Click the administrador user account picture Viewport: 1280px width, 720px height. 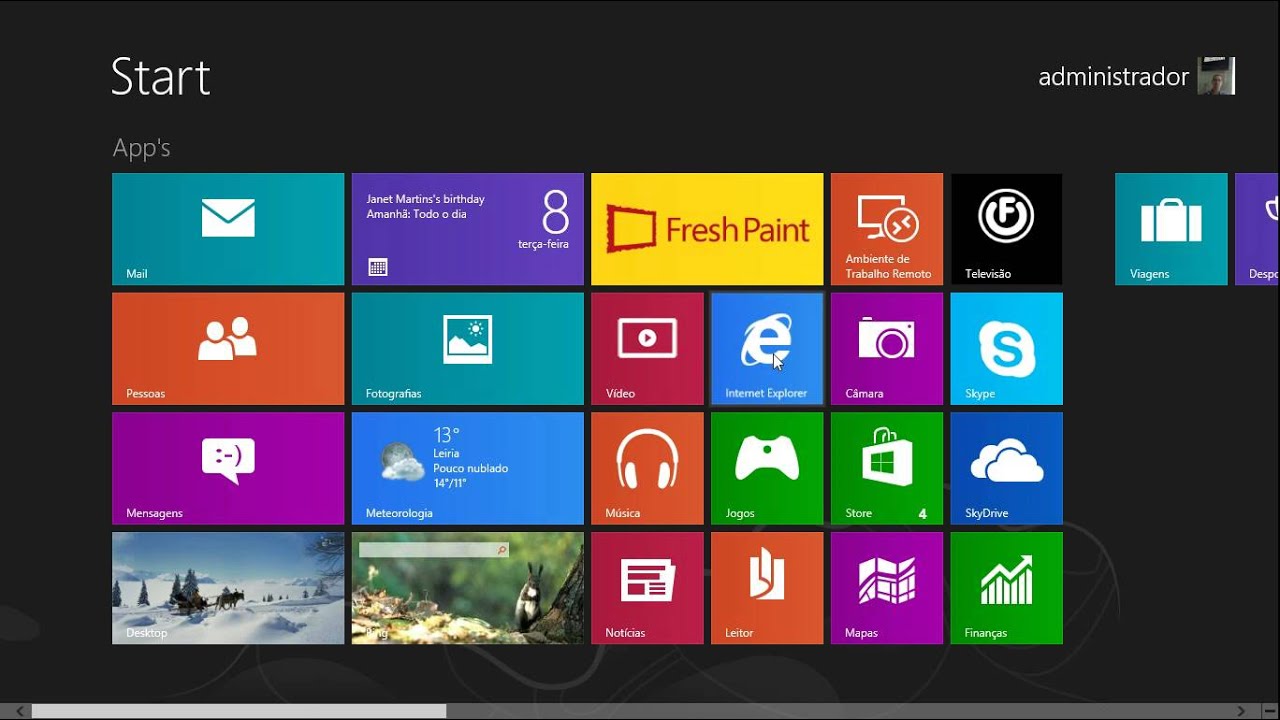click(x=1217, y=76)
